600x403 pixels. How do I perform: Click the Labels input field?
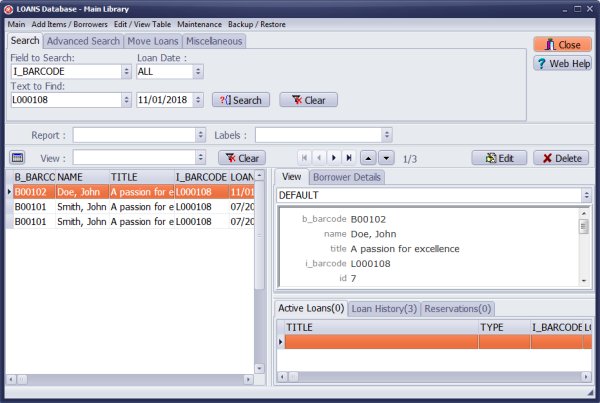pos(319,135)
